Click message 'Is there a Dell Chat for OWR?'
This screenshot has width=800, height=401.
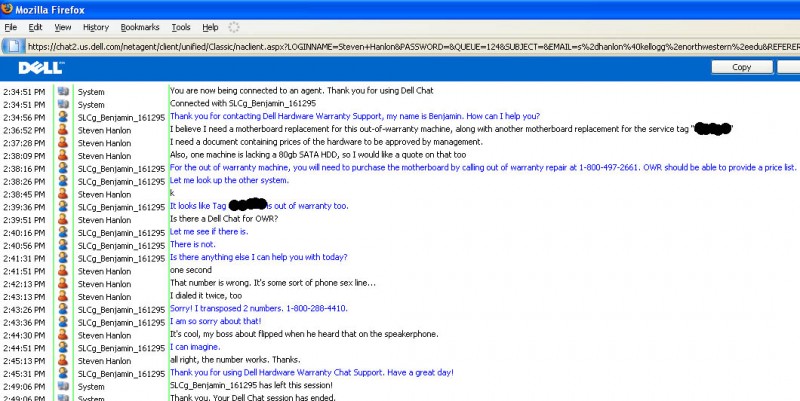point(223,219)
